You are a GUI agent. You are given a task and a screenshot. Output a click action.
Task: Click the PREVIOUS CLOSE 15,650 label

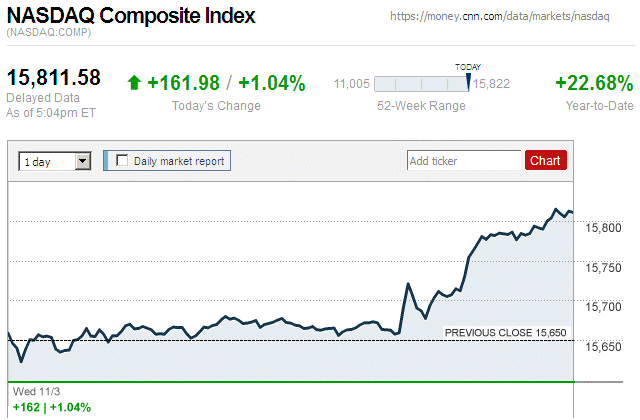click(505, 332)
